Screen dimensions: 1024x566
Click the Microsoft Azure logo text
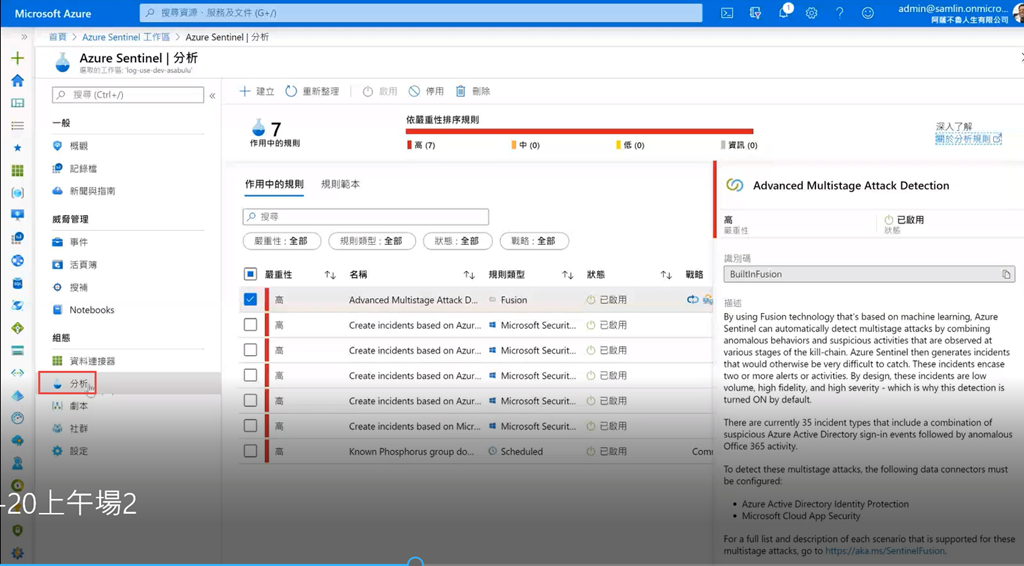[53, 13]
